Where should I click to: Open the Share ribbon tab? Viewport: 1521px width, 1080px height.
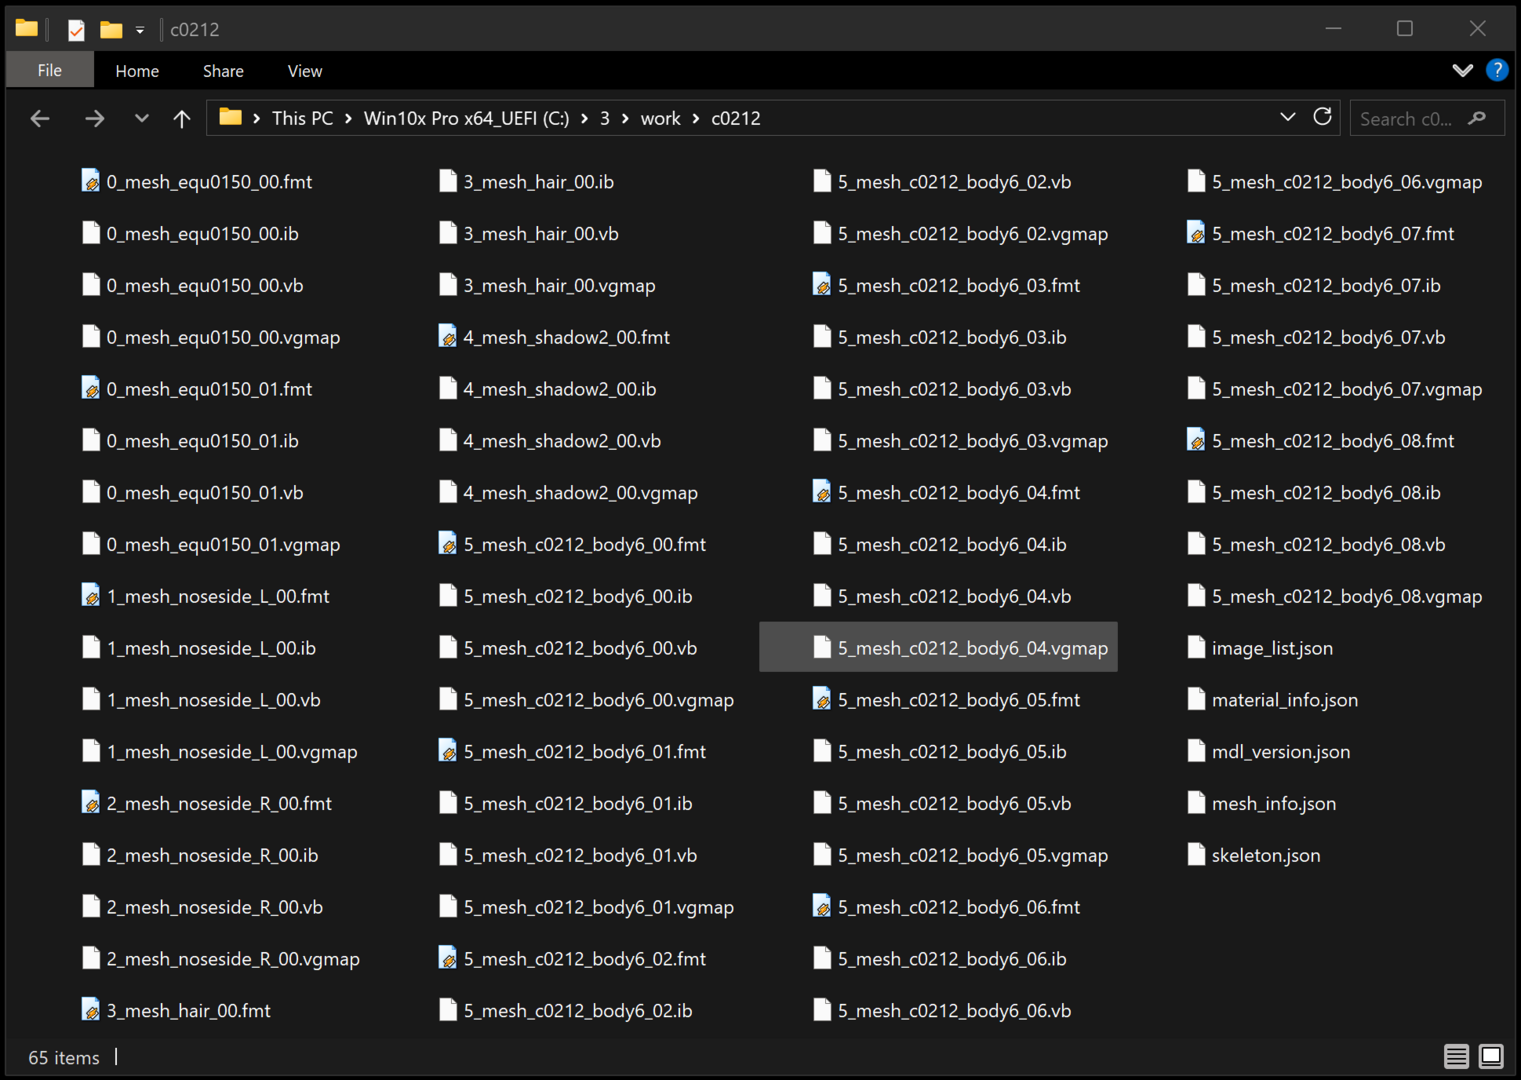223,71
